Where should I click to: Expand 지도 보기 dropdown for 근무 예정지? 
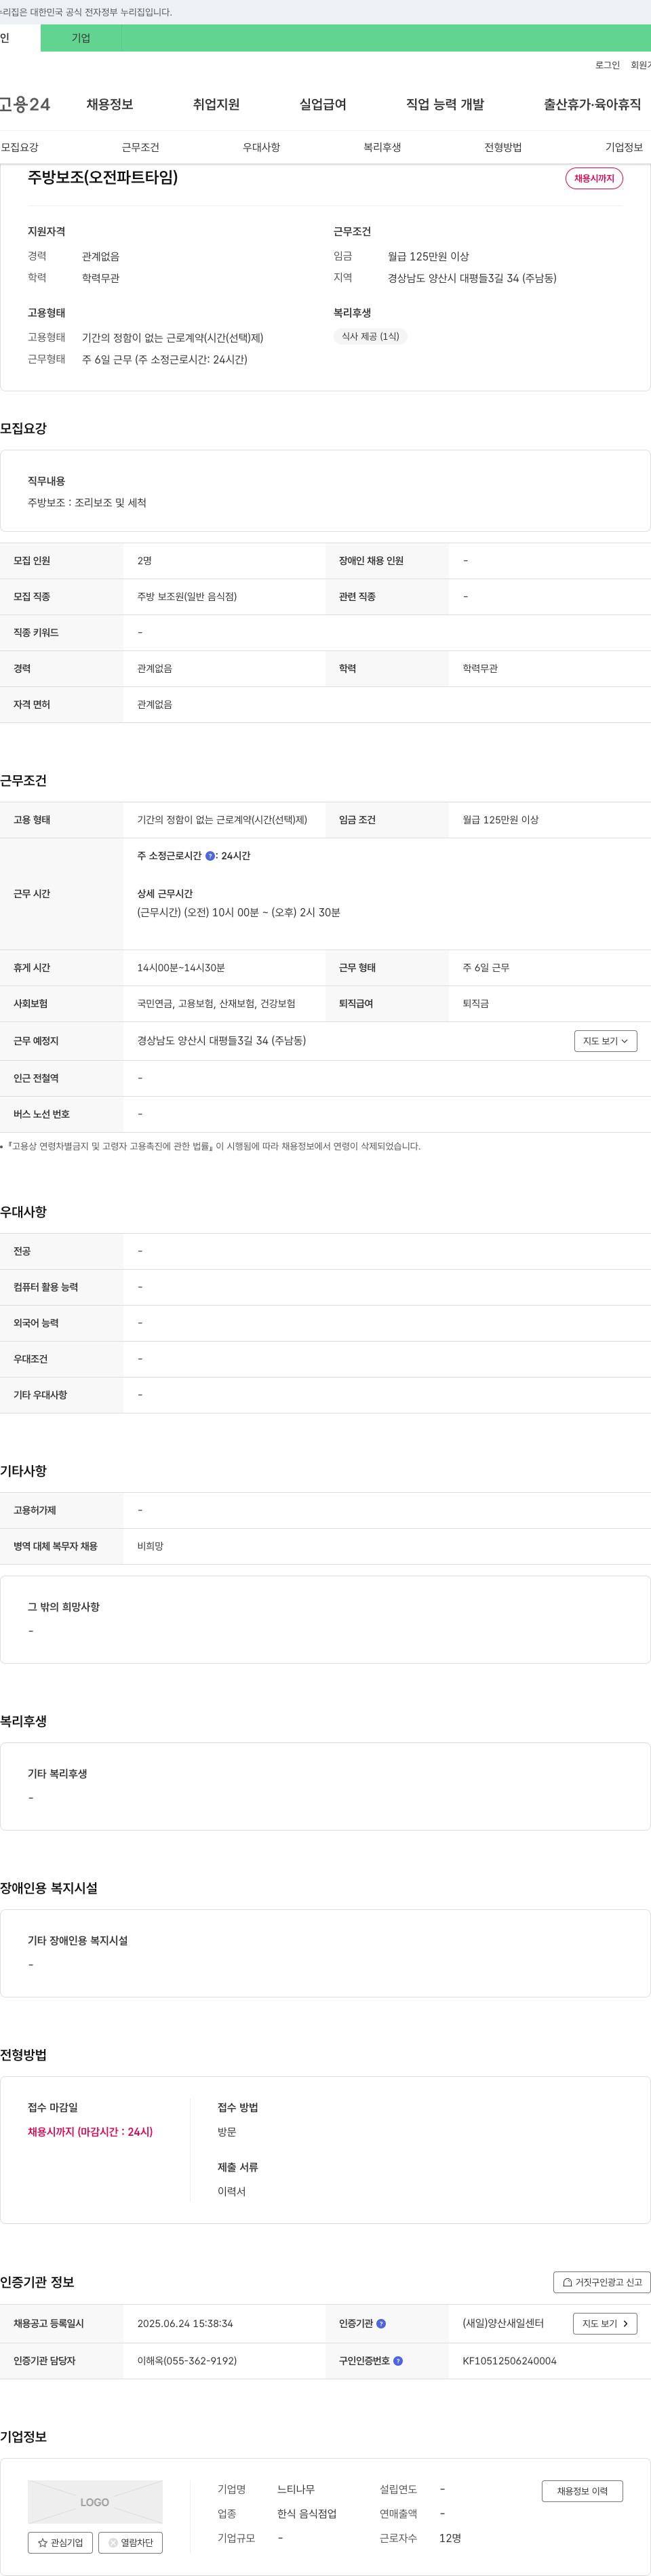tap(605, 1041)
